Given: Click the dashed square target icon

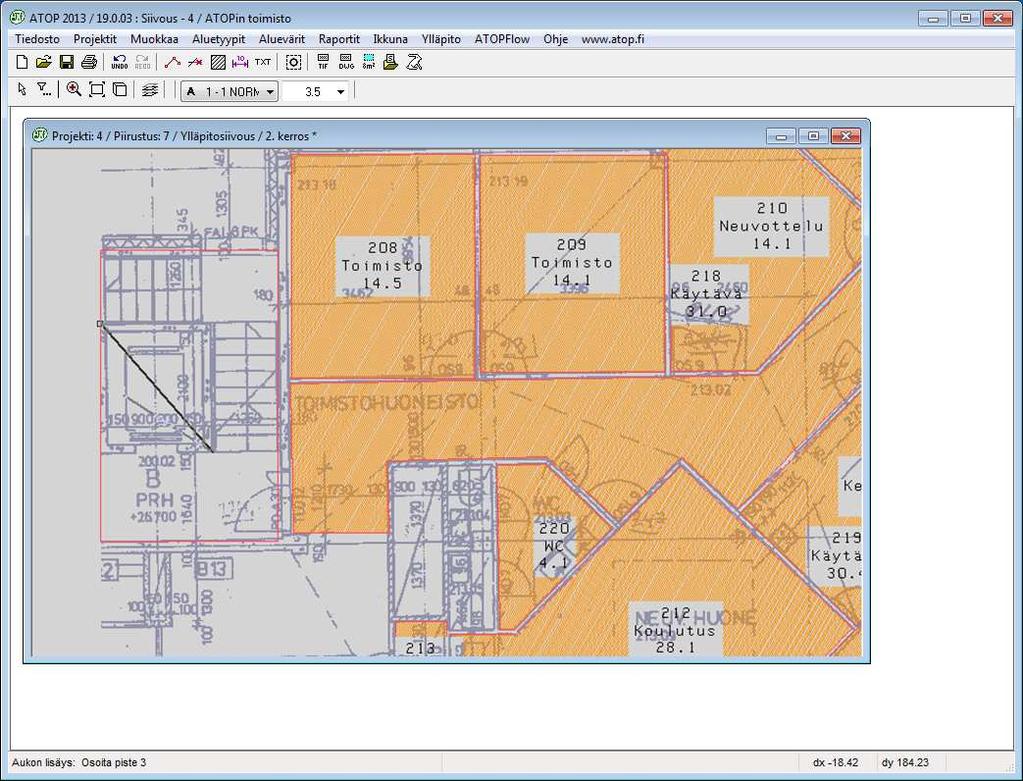Looking at the screenshot, I should pyautogui.click(x=294, y=62).
